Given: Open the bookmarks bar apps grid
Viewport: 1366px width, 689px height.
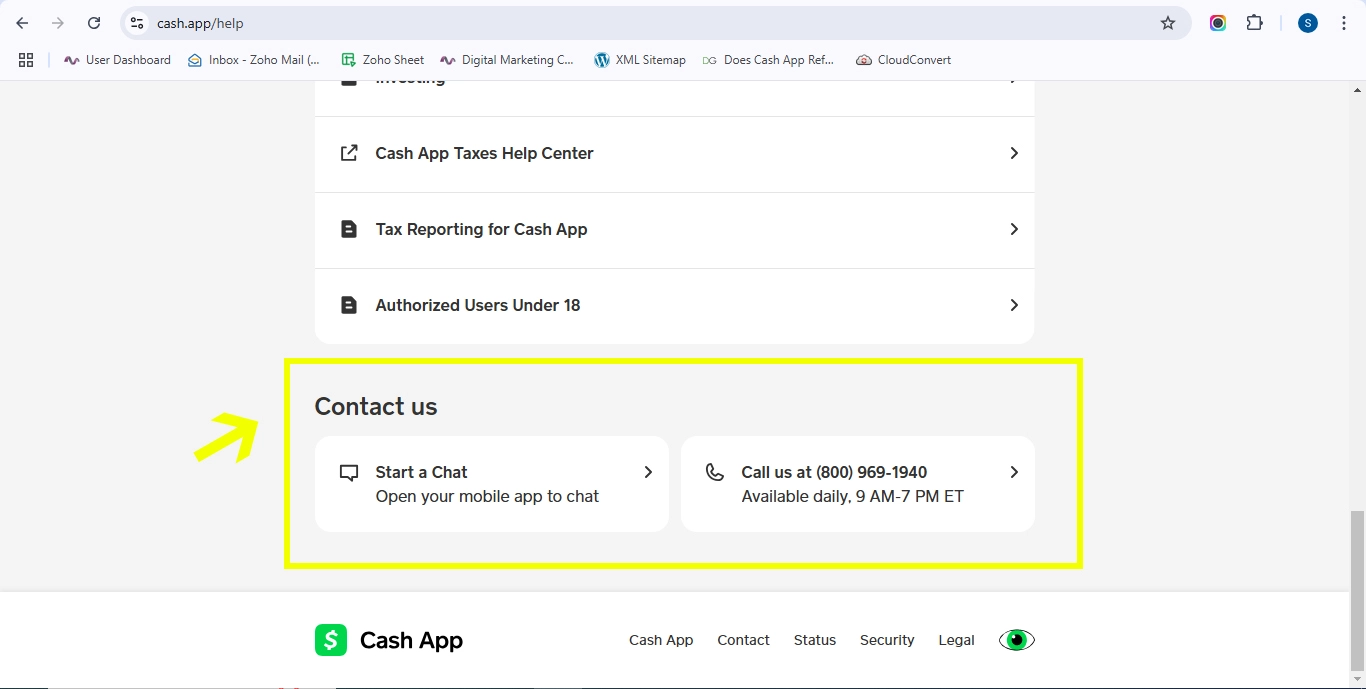Looking at the screenshot, I should click(x=26, y=60).
